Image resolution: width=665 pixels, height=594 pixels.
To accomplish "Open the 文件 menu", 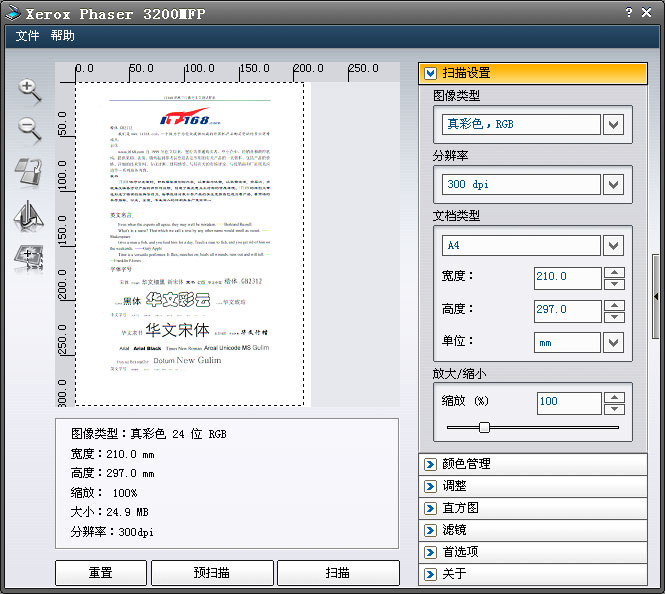I will click(x=28, y=36).
